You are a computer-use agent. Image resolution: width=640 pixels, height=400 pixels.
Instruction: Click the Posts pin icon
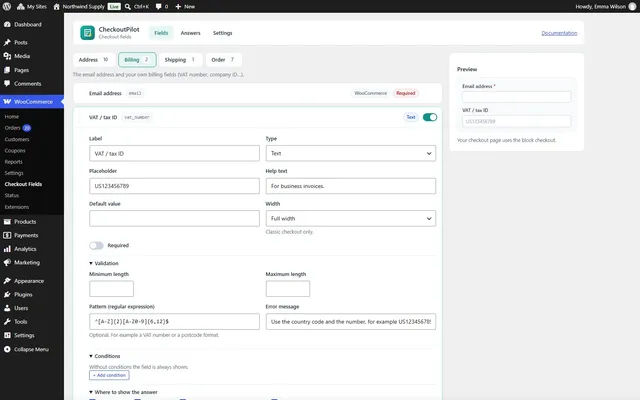click(x=7, y=42)
